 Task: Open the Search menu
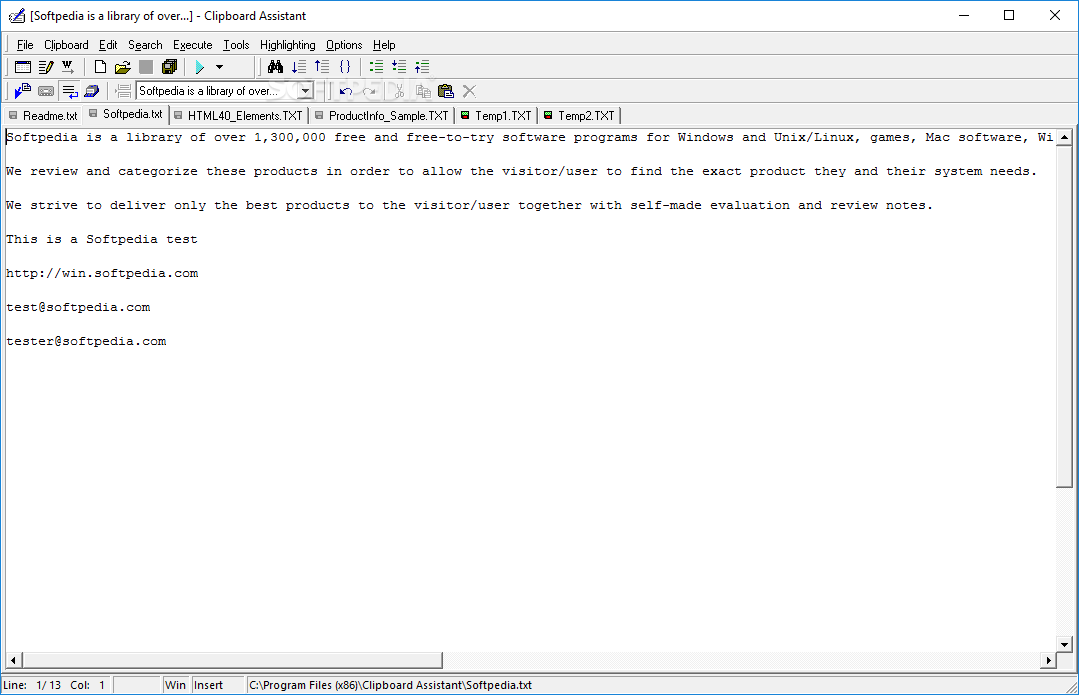coord(145,45)
